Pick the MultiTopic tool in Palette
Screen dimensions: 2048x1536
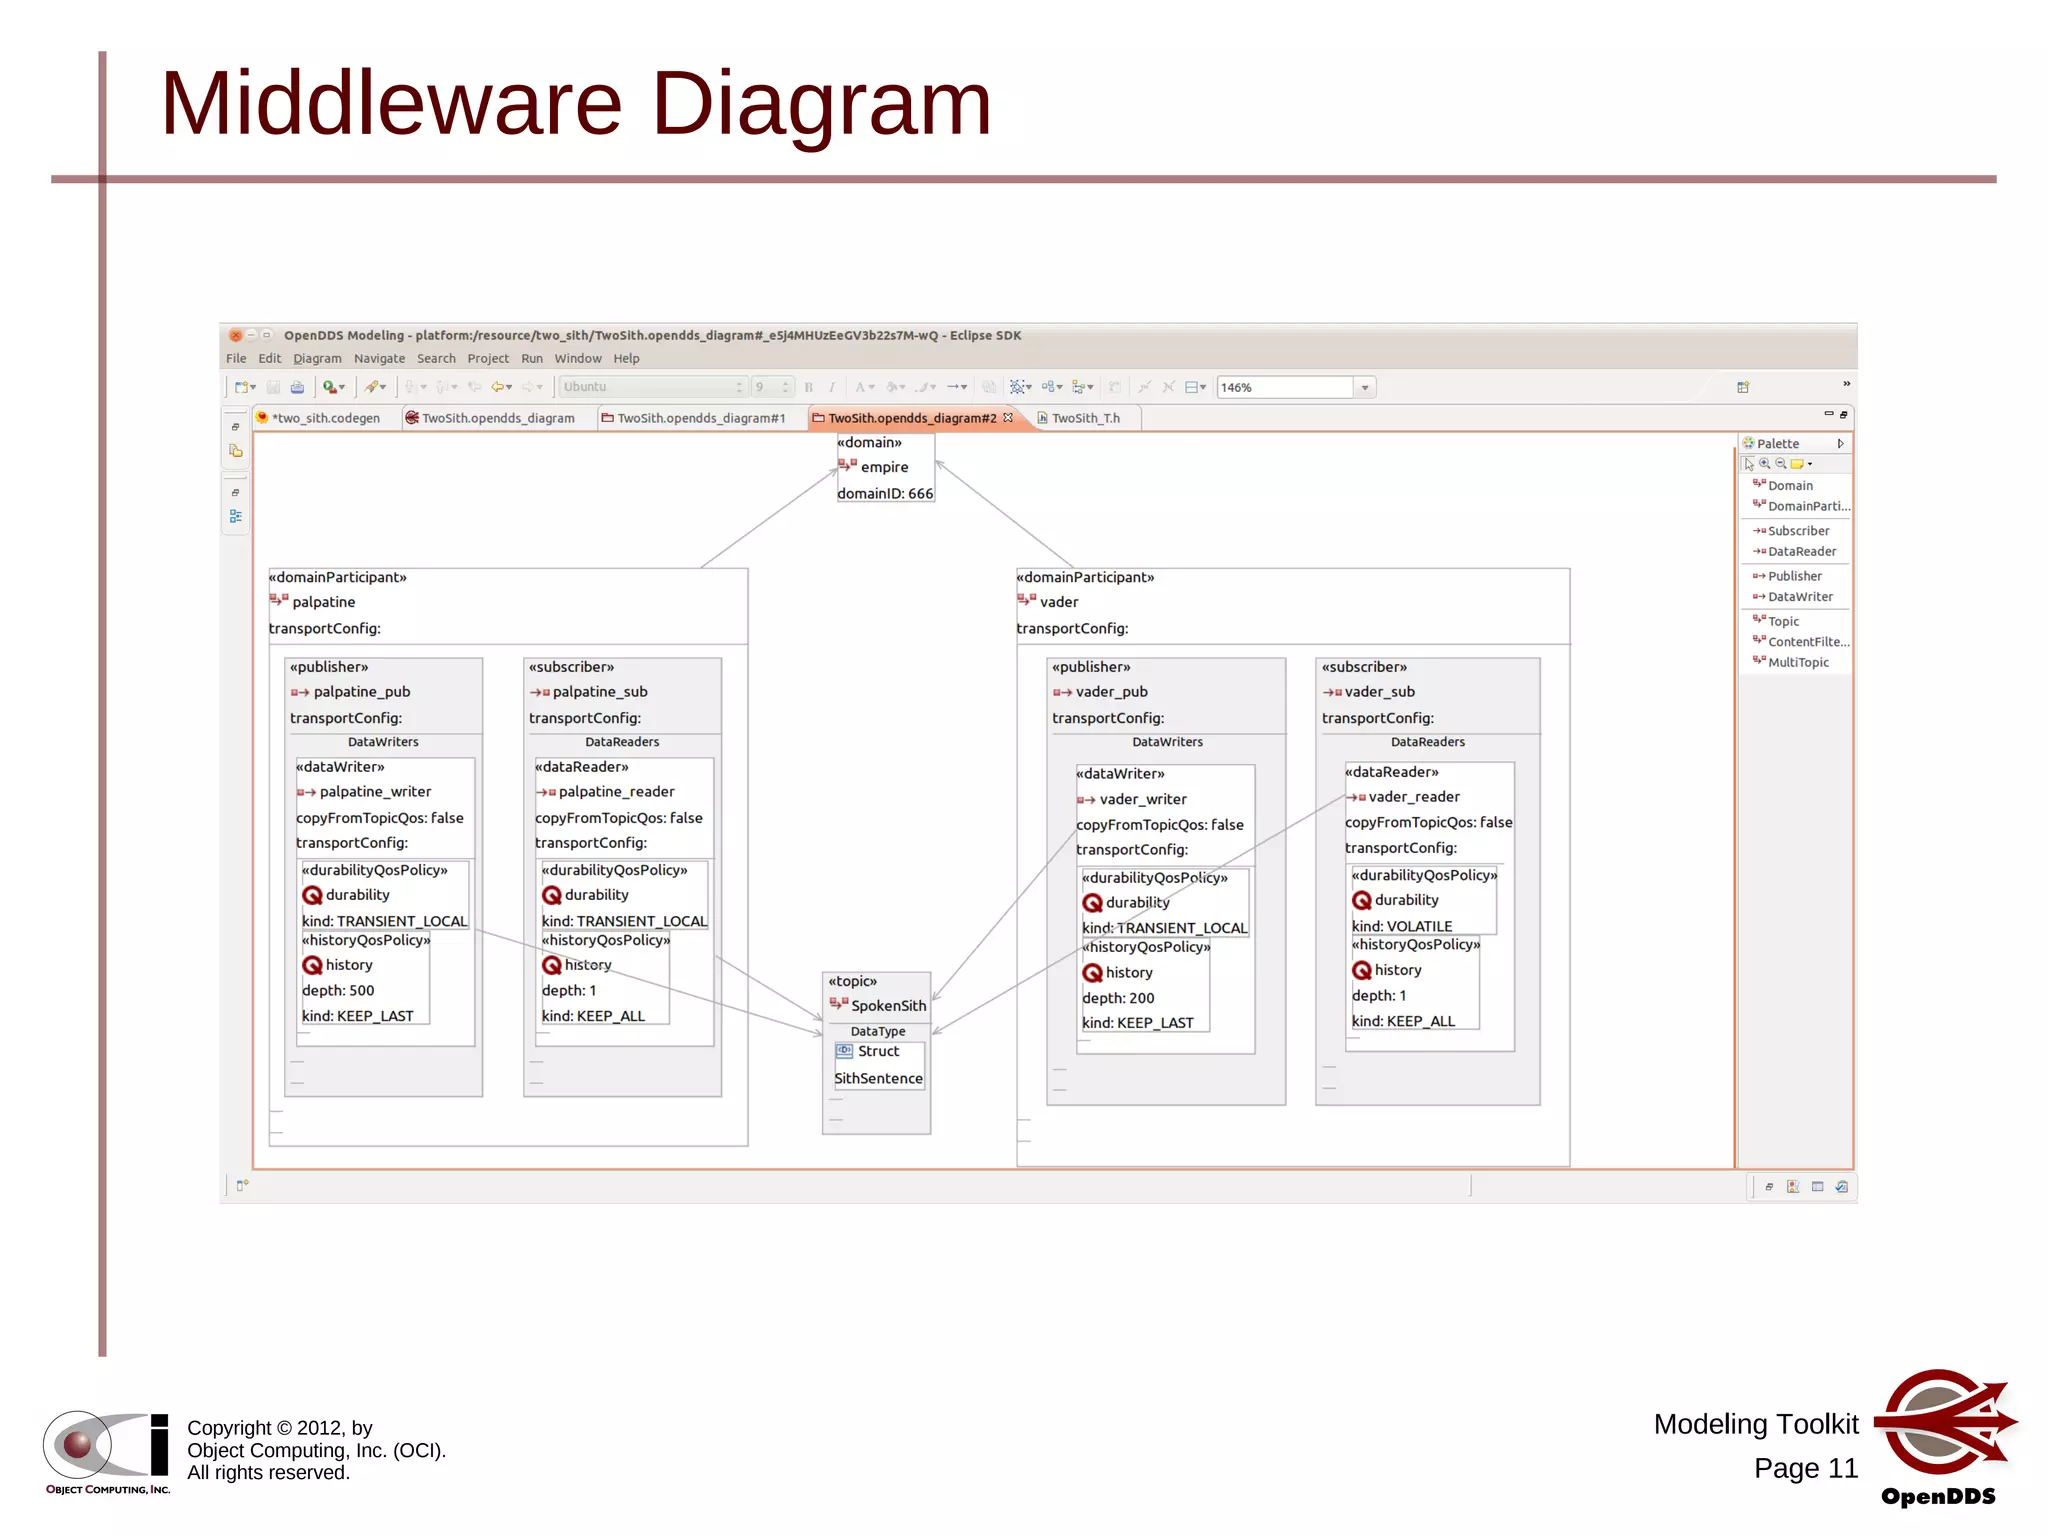click(x=1790, y=662)
